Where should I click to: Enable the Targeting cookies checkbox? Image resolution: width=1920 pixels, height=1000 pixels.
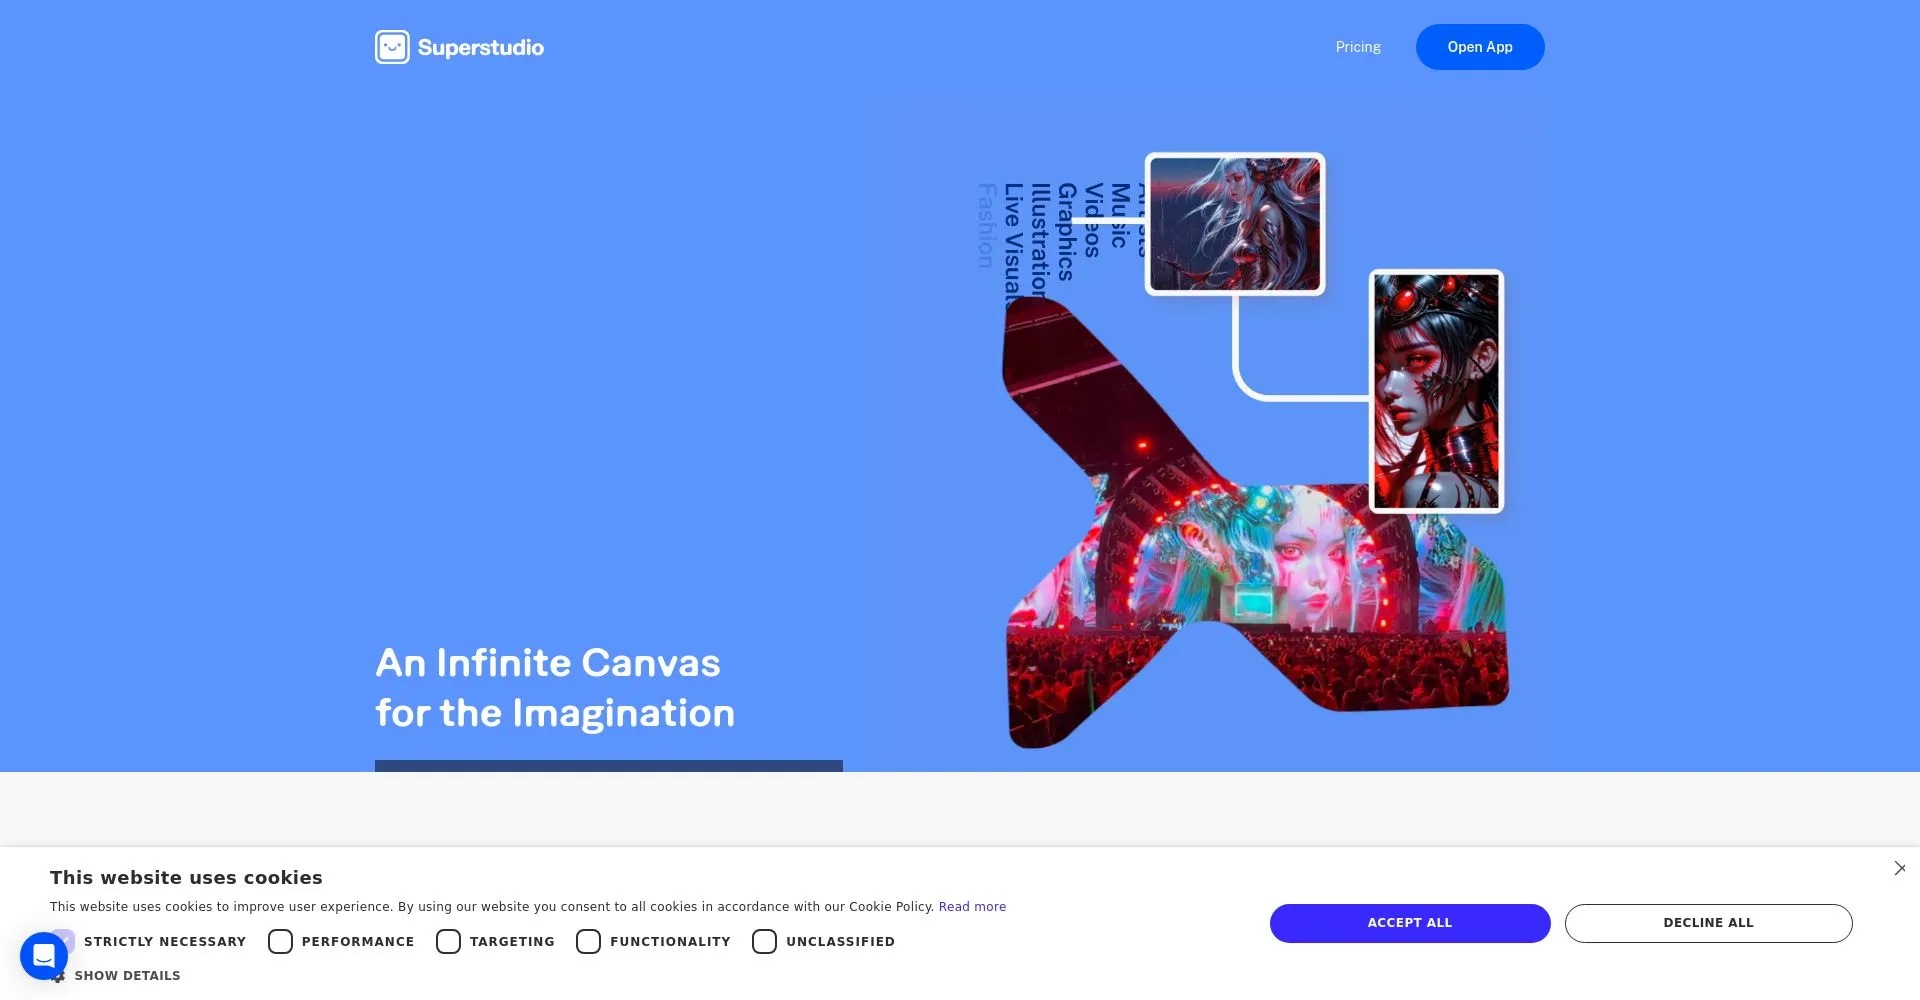[x=448, y=942]
